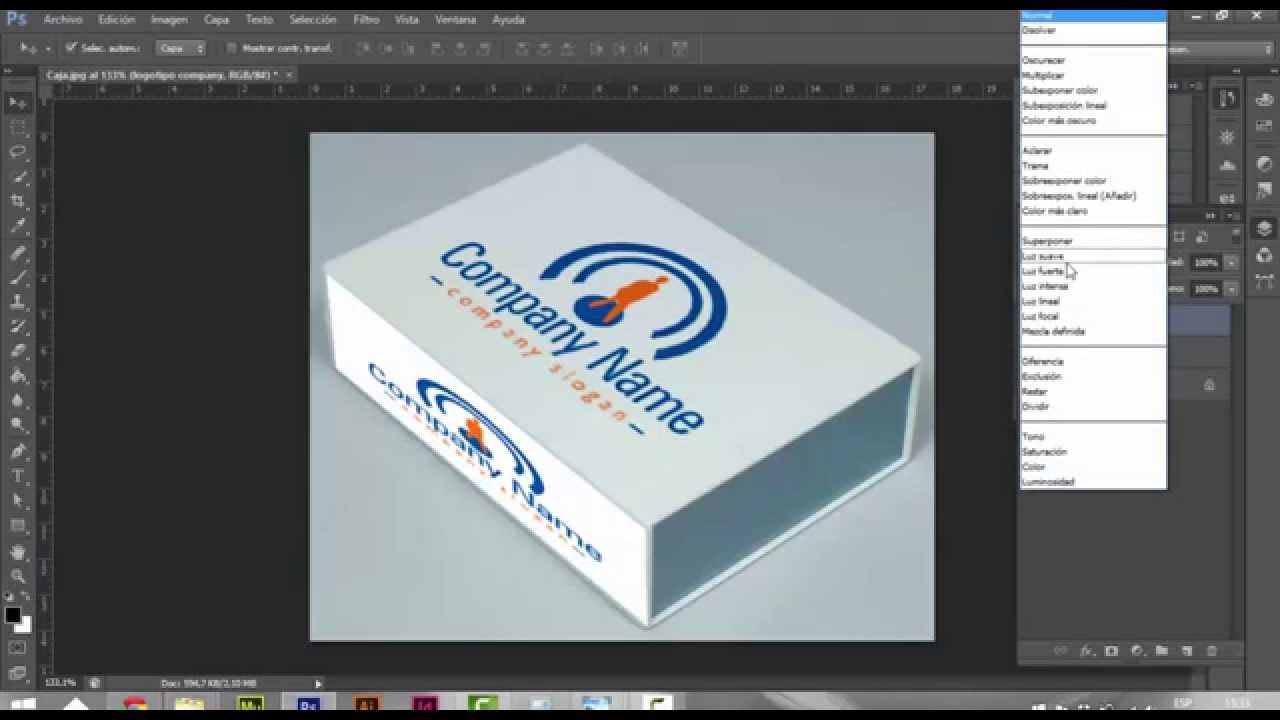Delete layer trash icon
This screenshot has height=720, width=1280.
click(1212, 651)
